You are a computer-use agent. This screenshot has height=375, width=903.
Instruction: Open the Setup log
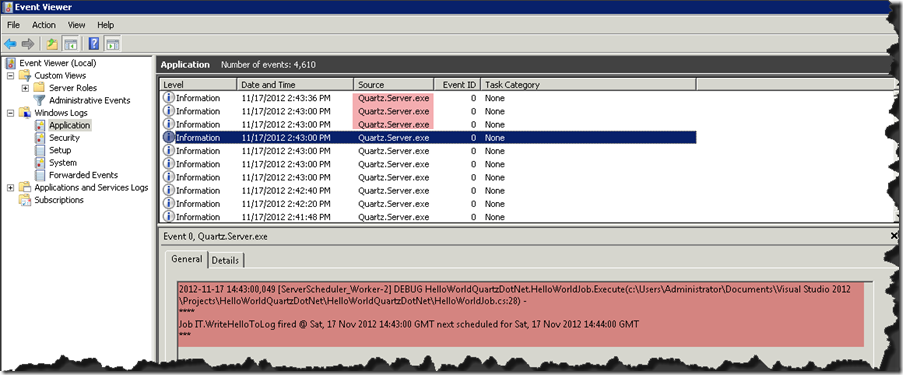(60, 150)
